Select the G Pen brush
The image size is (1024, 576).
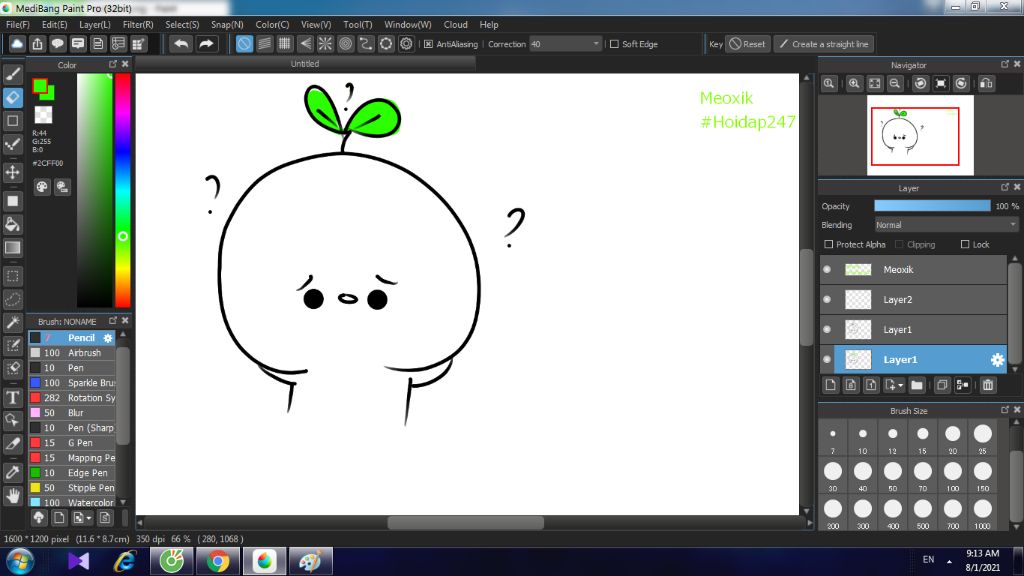click(72, 443)
